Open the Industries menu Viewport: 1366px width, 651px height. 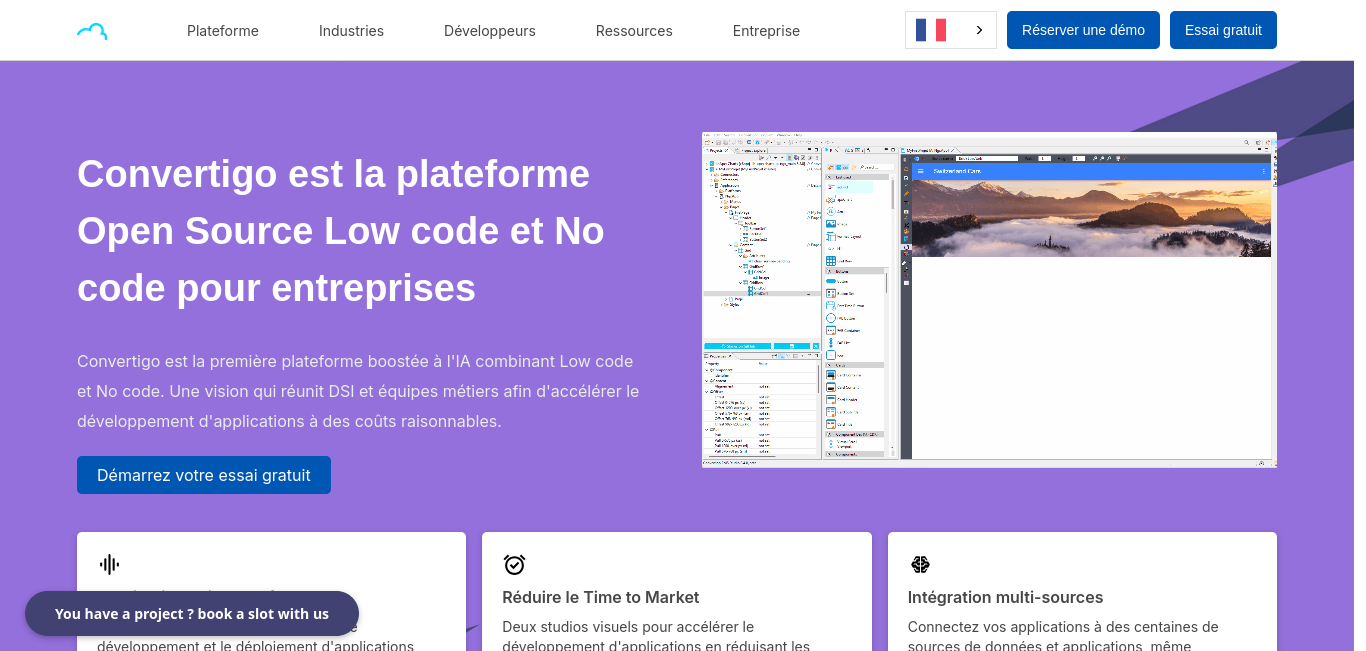351,31
